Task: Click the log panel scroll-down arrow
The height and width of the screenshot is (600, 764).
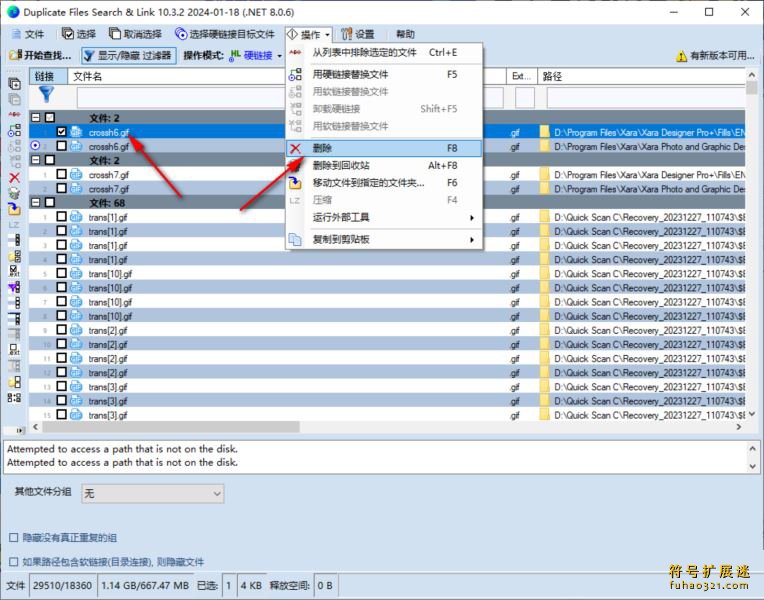Action: click(x=752, y=466)
